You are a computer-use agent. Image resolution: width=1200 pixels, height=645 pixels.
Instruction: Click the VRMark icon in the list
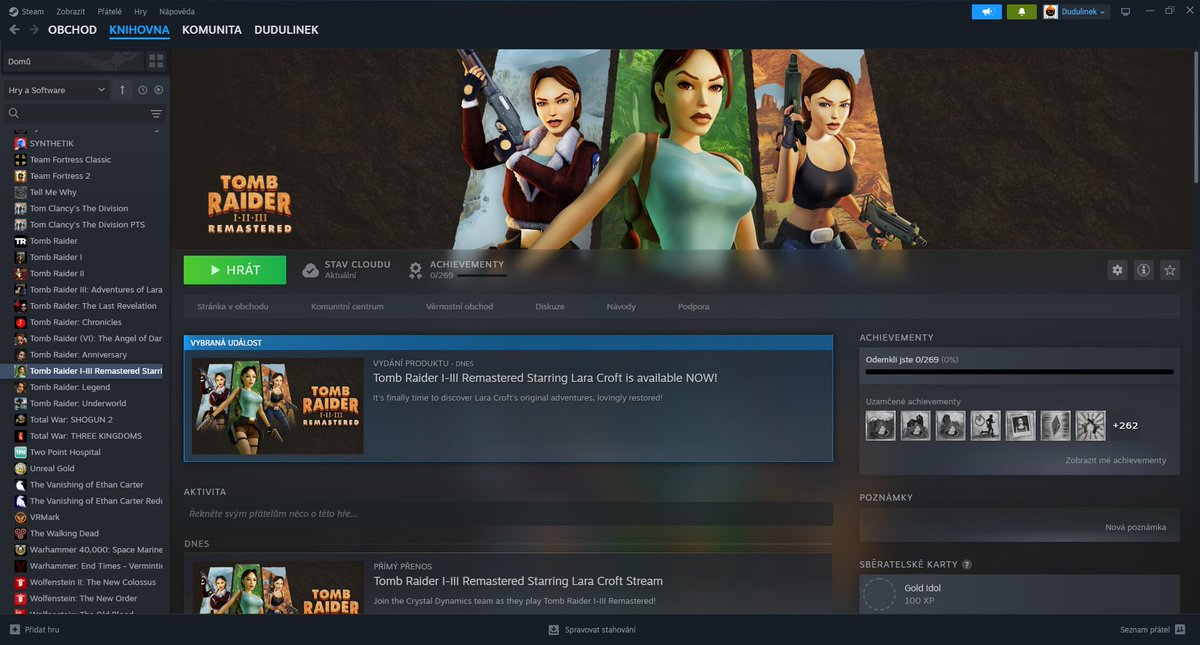pos(20,517)
